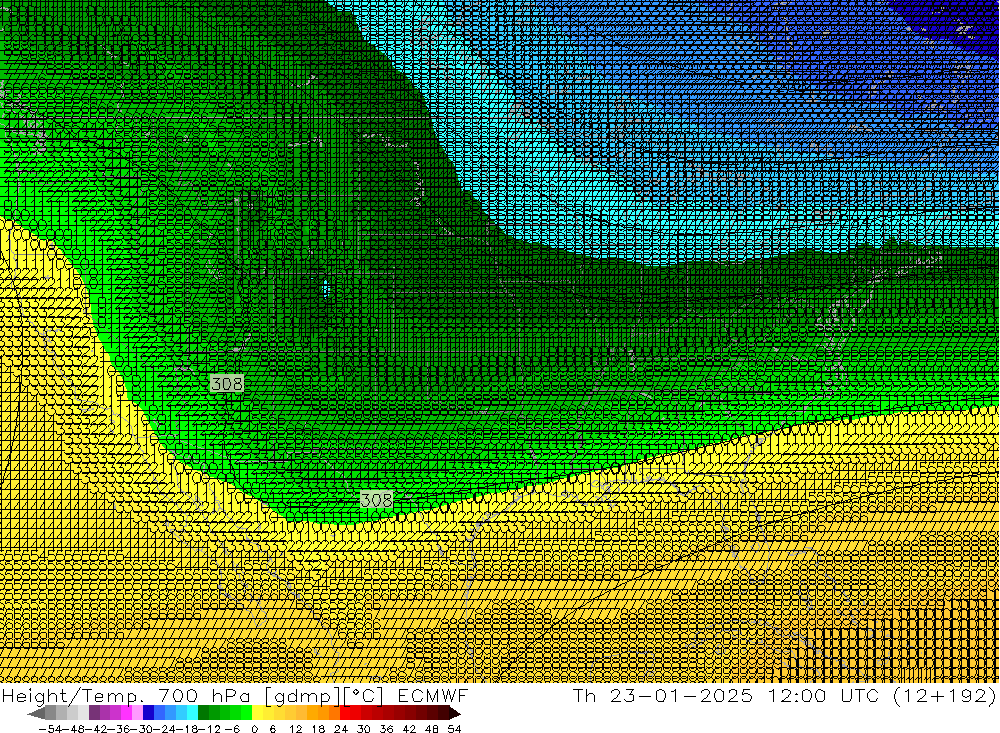Viewport: 1000px width, 733px height.
Task: Click the positive '48' legend value
Action: point(432,728)
